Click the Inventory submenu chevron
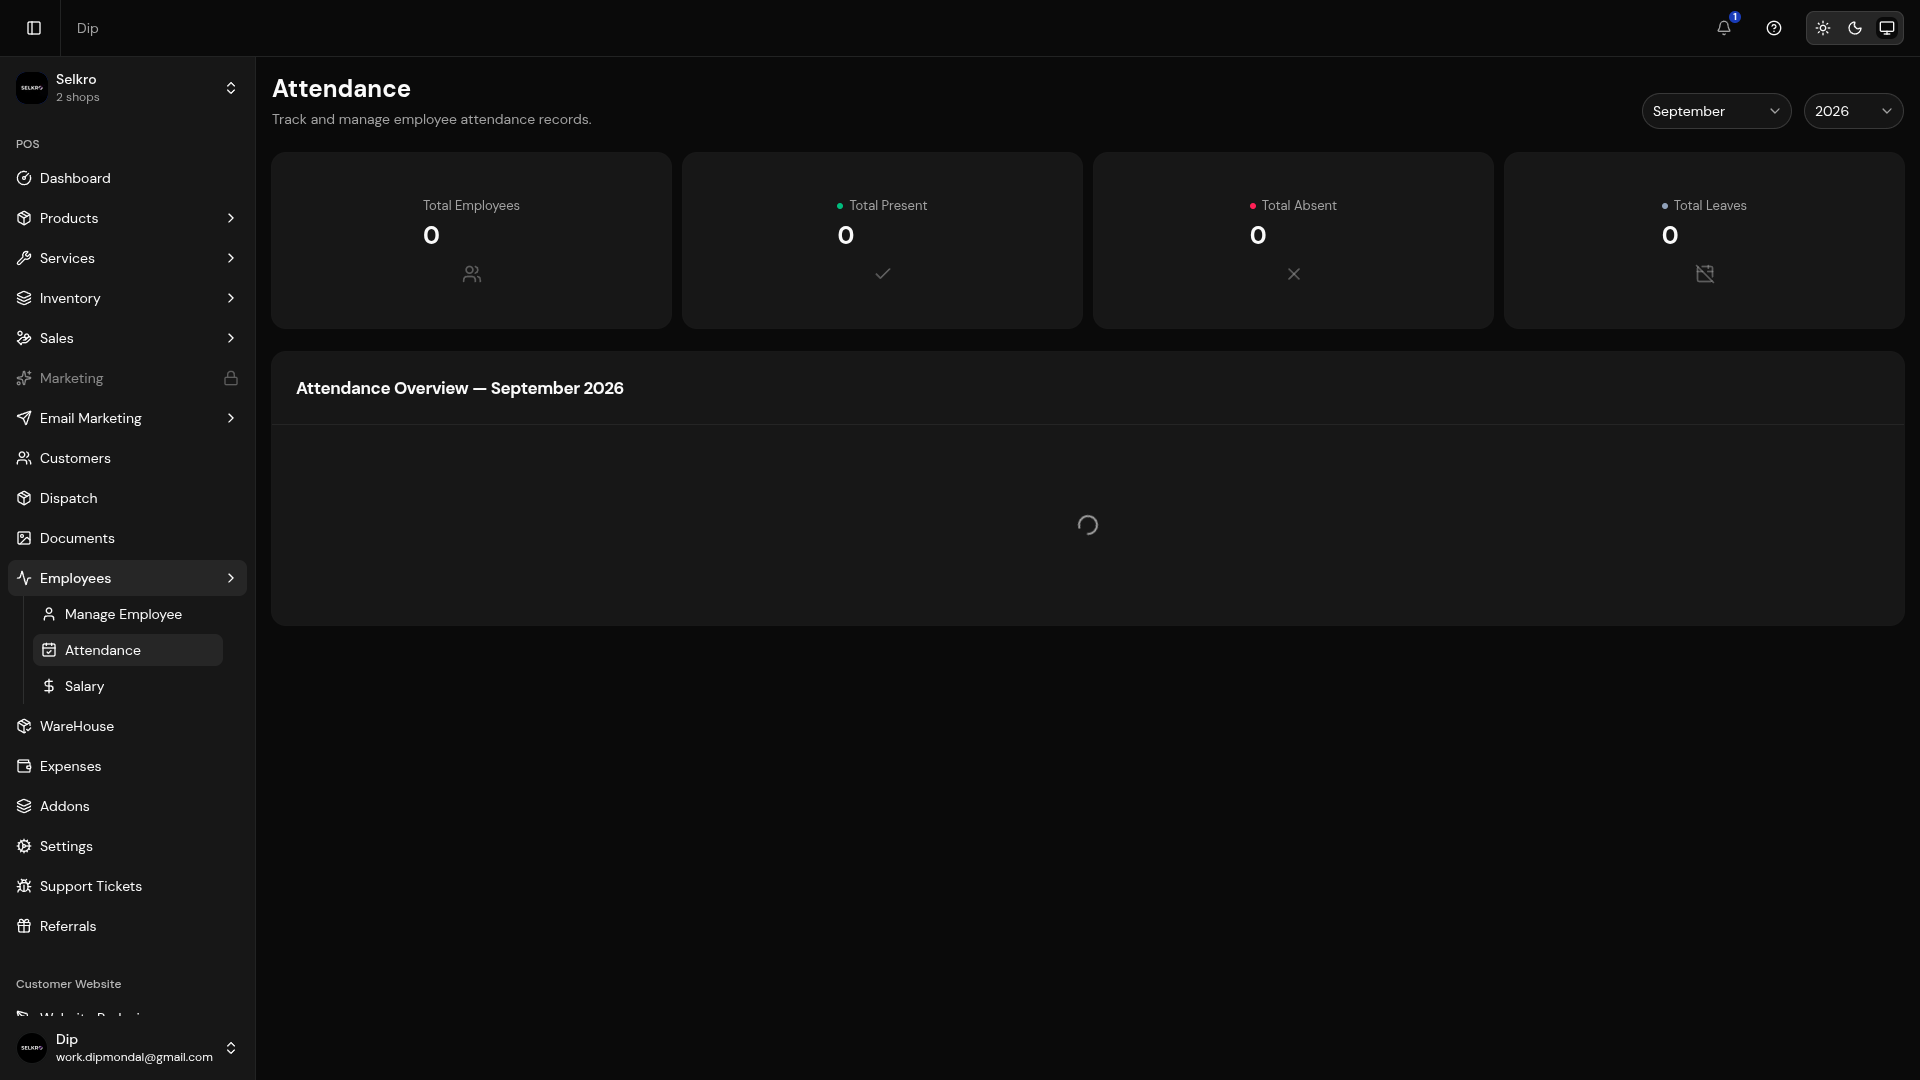1920x1080 pixels. coord(231,298)
